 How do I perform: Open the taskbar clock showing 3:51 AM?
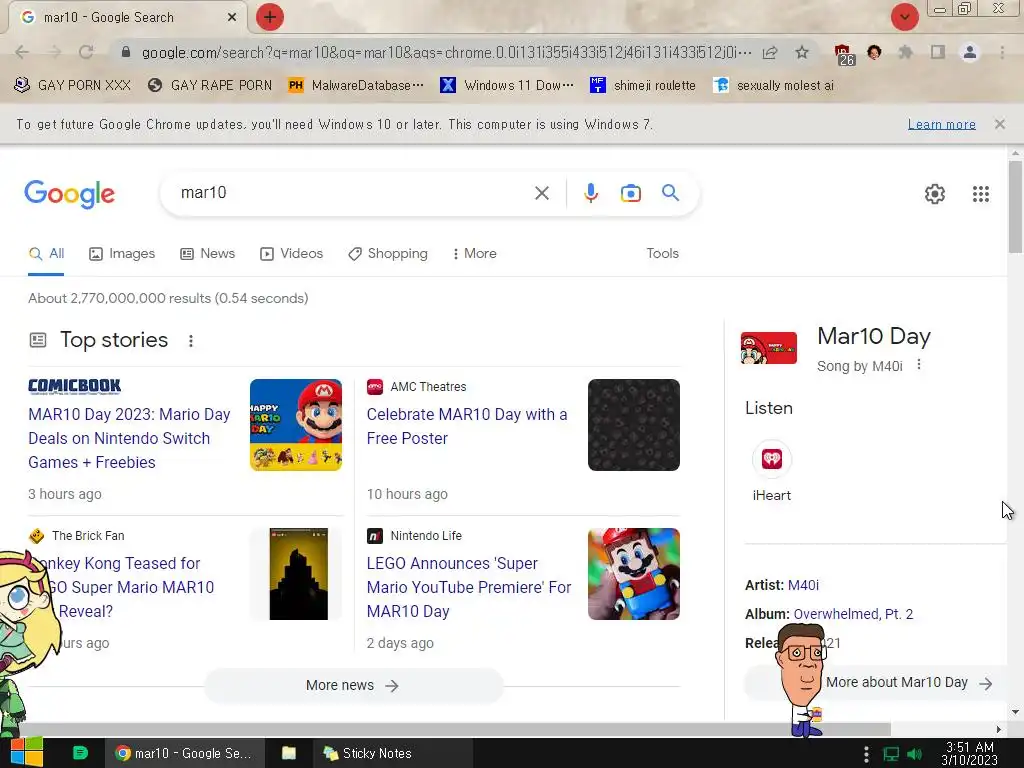click(x=969, y=754)
